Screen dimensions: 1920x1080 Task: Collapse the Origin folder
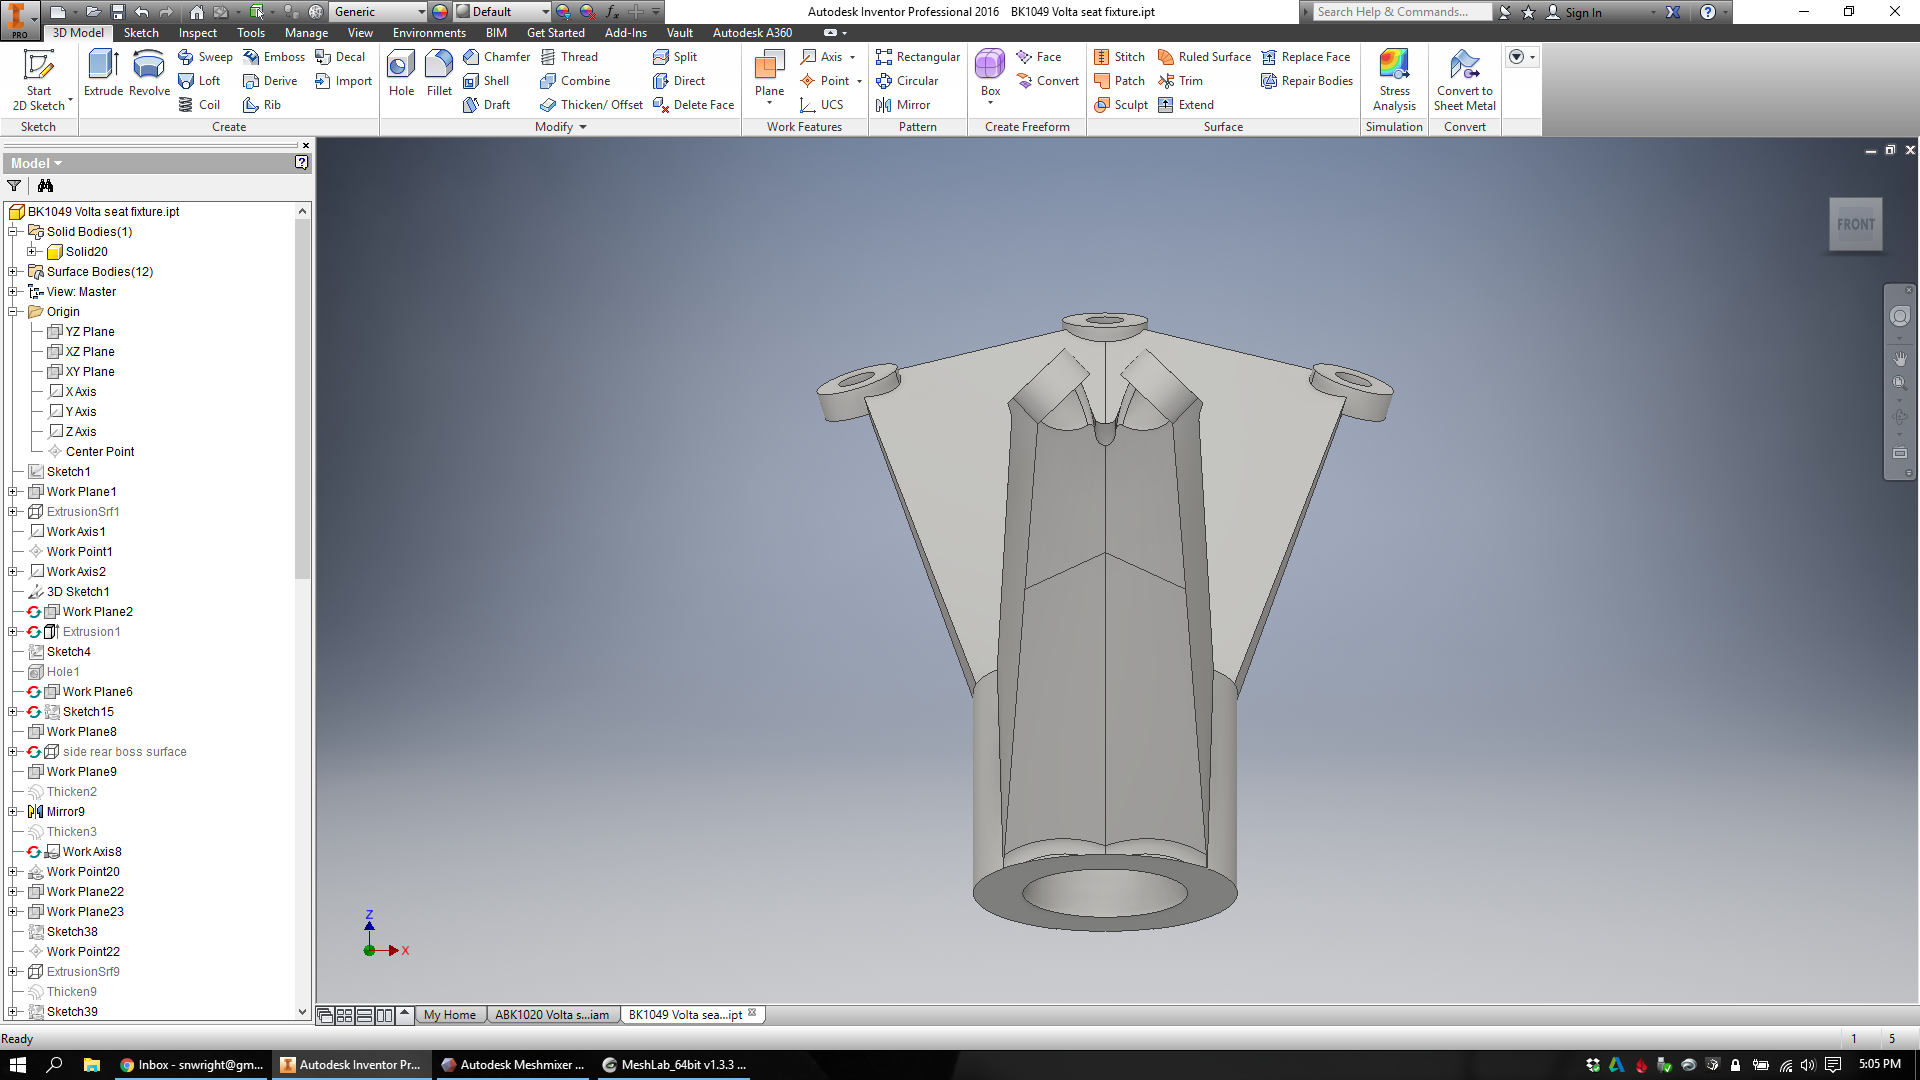pyautogui.click(x=13, y=312)
